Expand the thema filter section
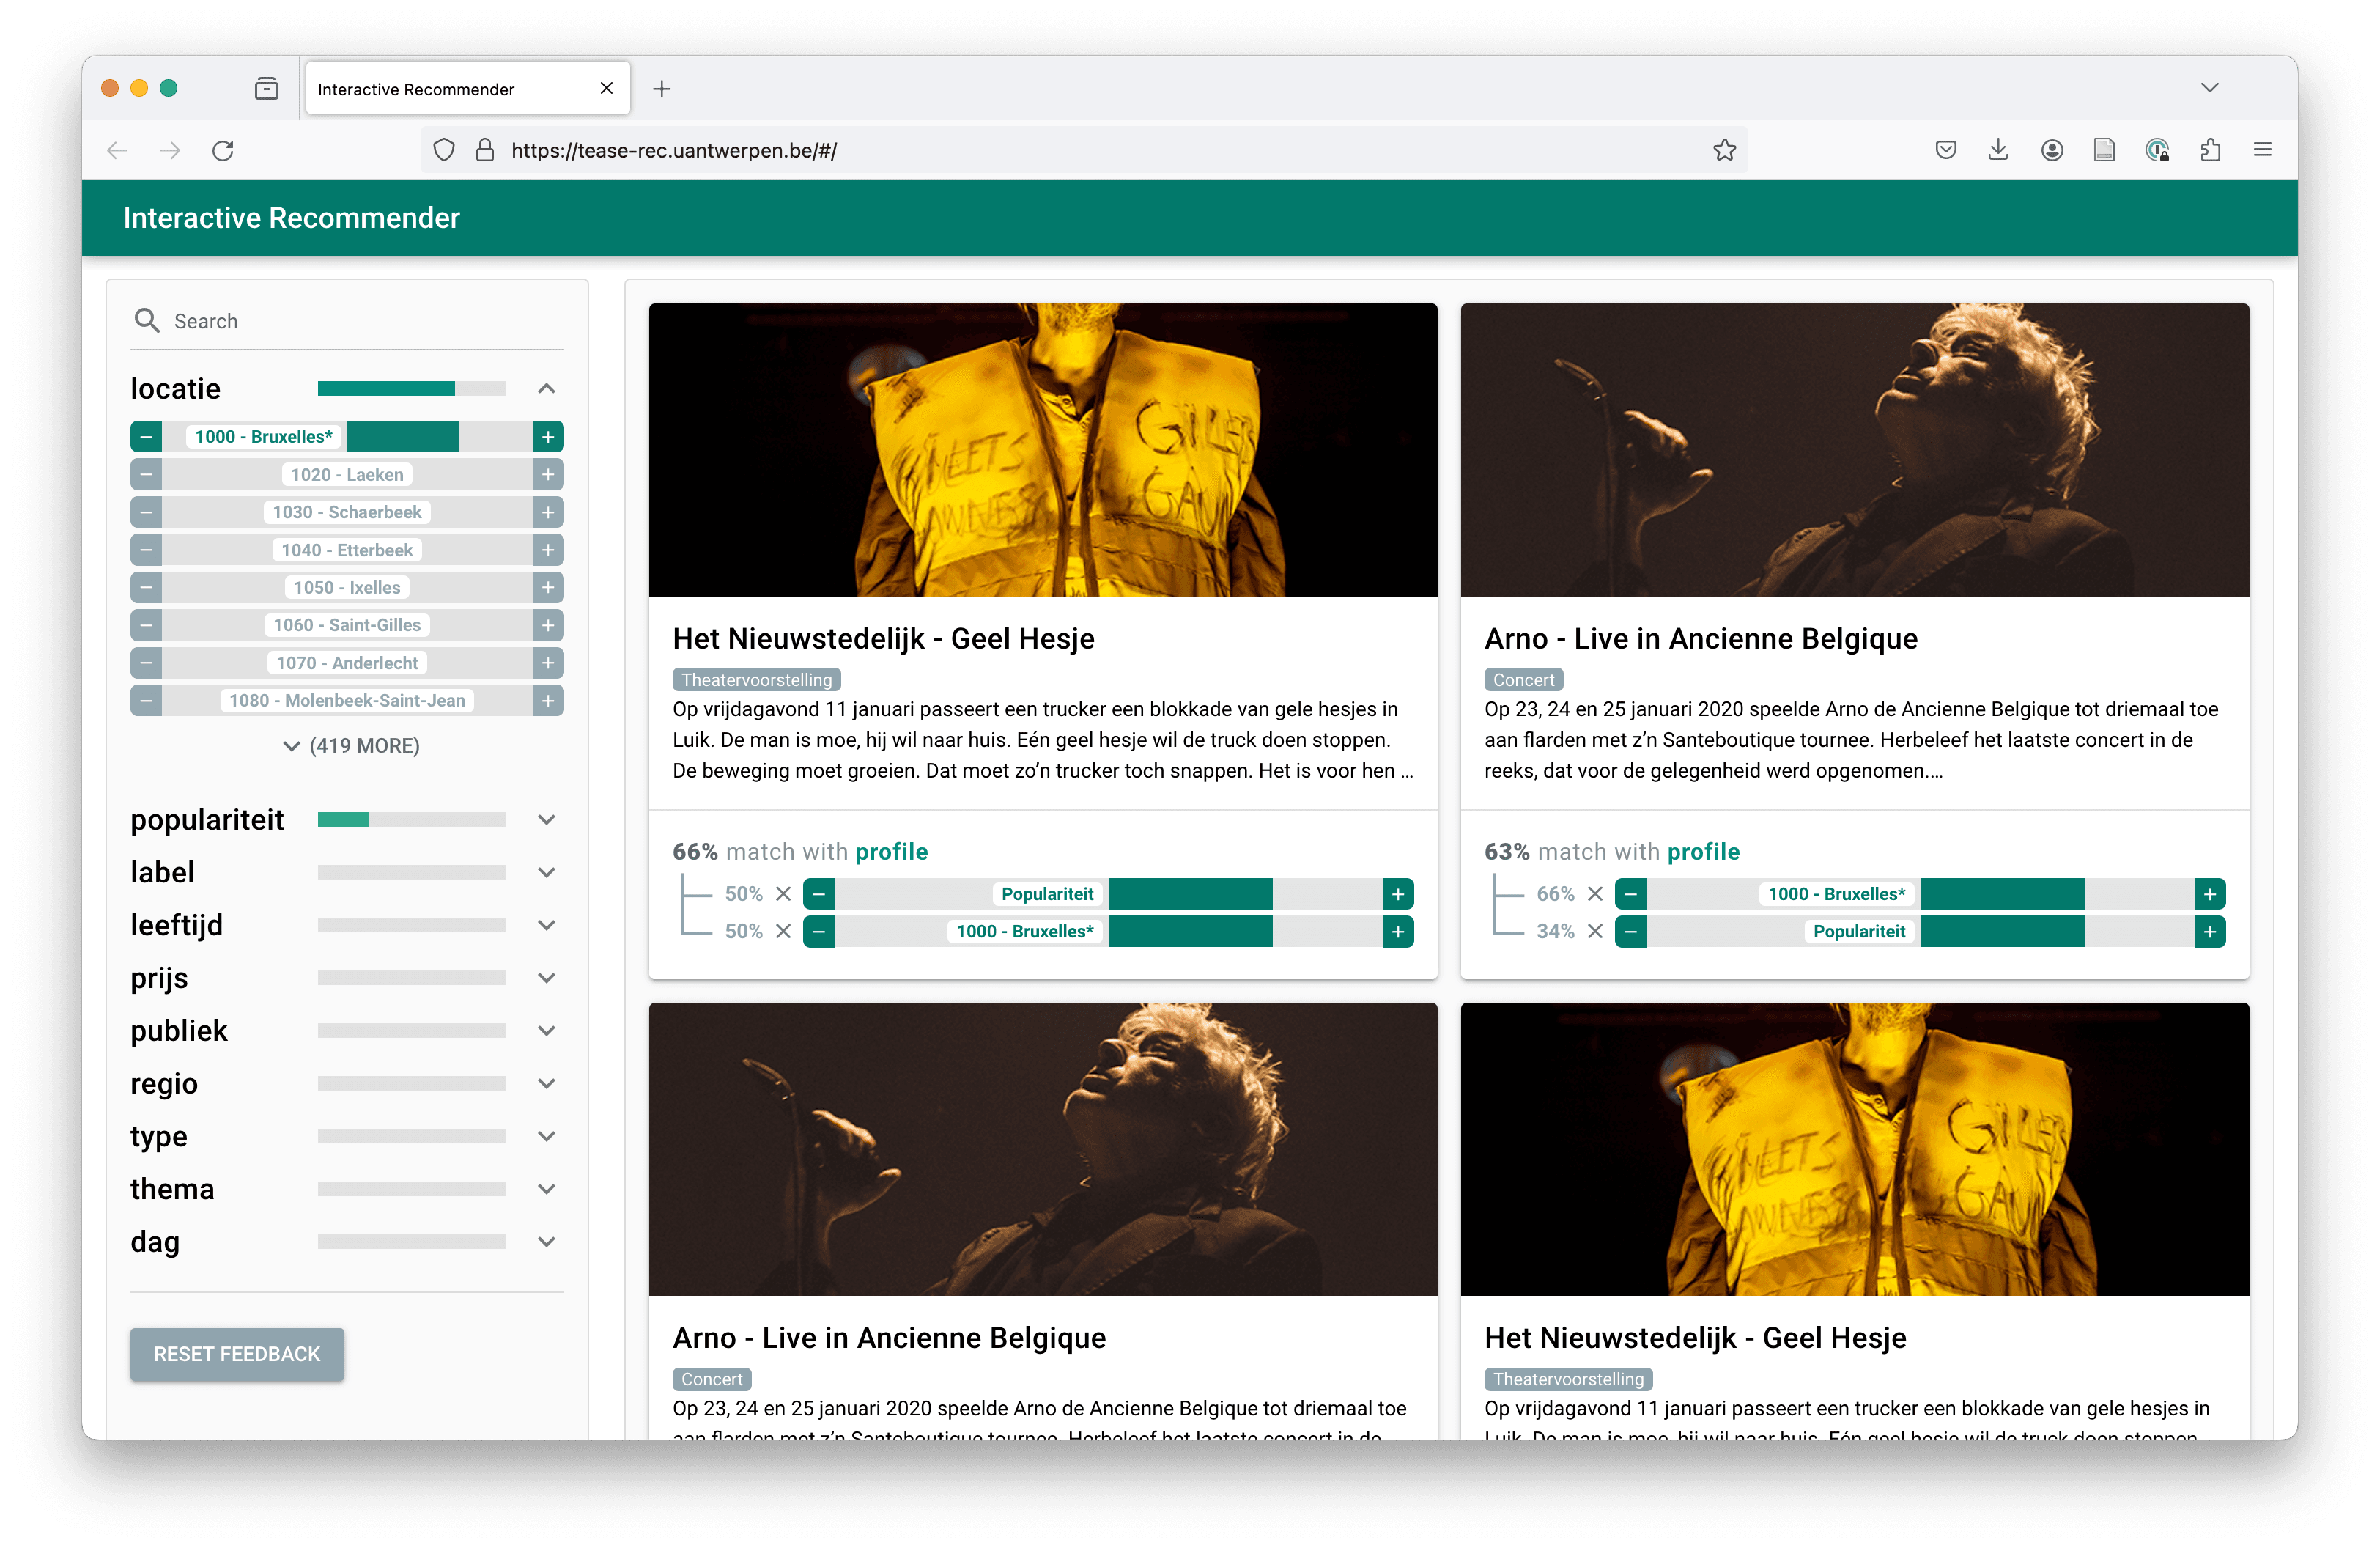This screenshot has height=1548, width=2380. pyautogui.click(x=546, y=1189)
